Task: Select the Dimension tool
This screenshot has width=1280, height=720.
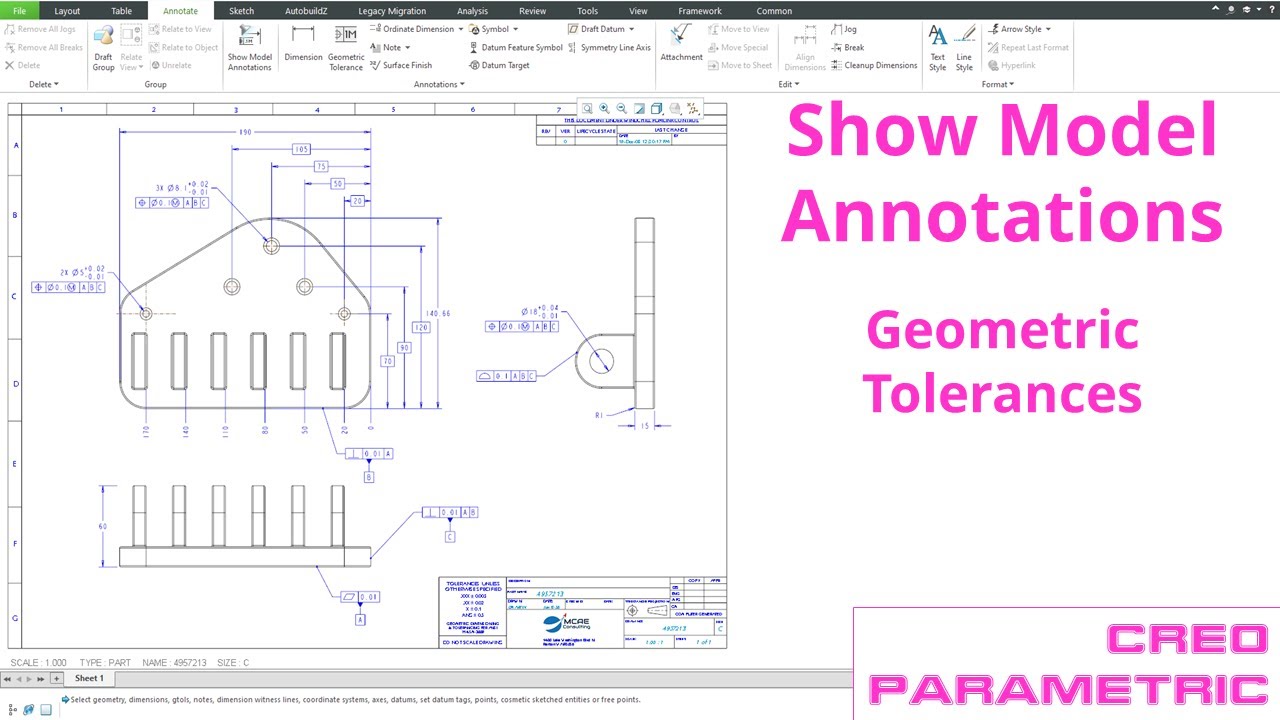Action: click(x=303, y=44)
